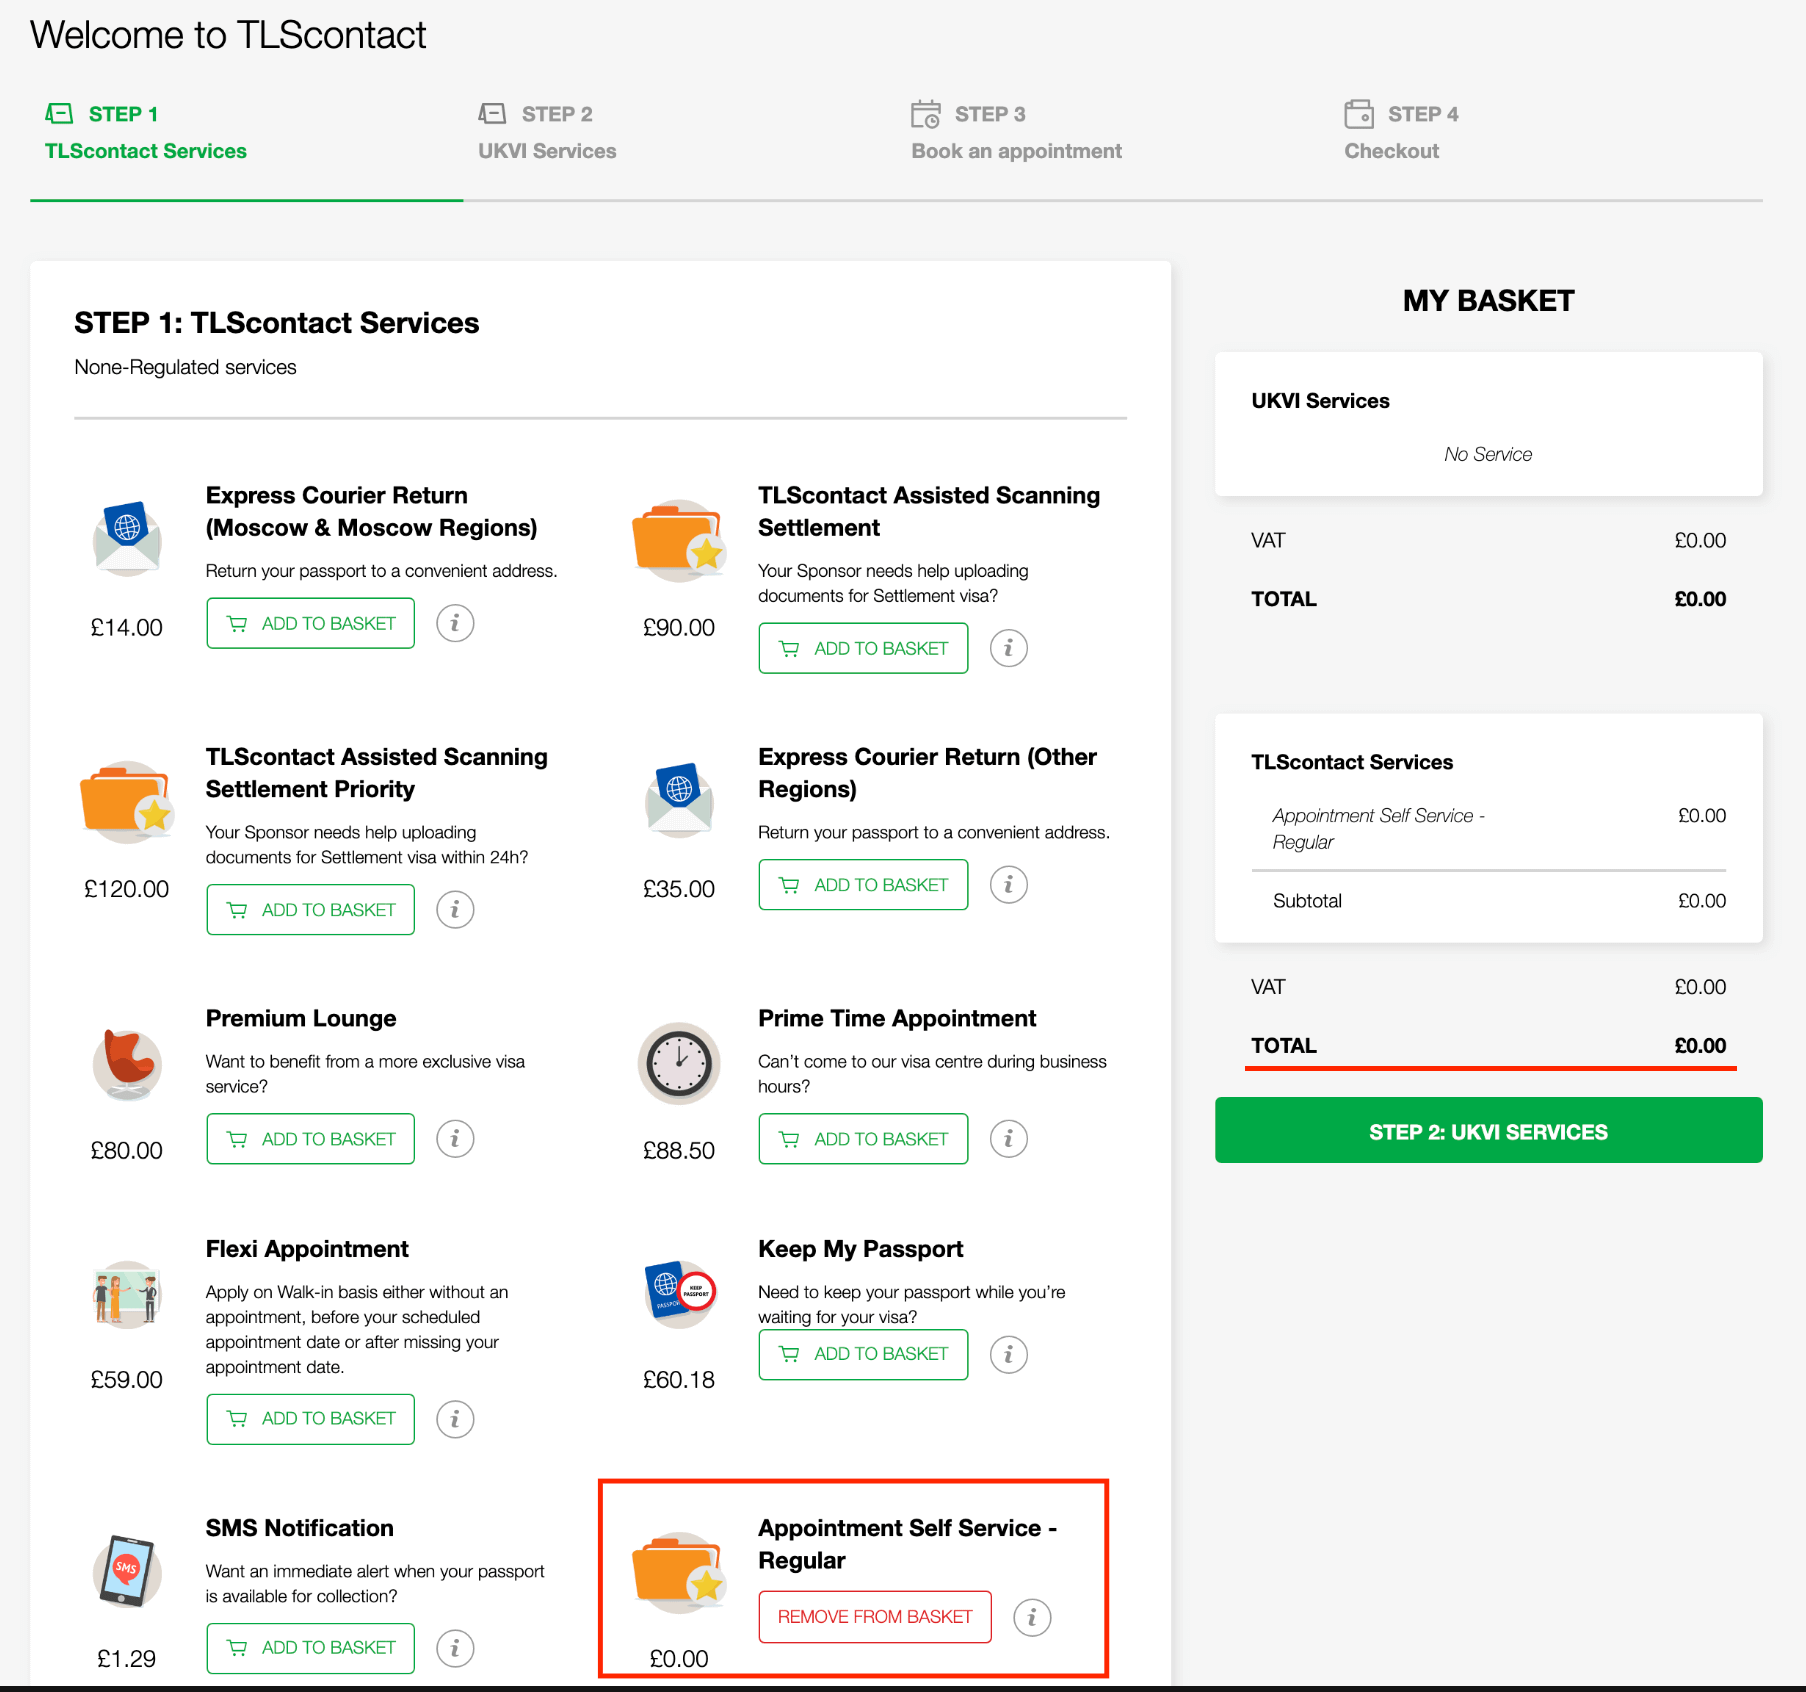Show info for Assisted Scanning Settlement

(x=1008, y=648)
